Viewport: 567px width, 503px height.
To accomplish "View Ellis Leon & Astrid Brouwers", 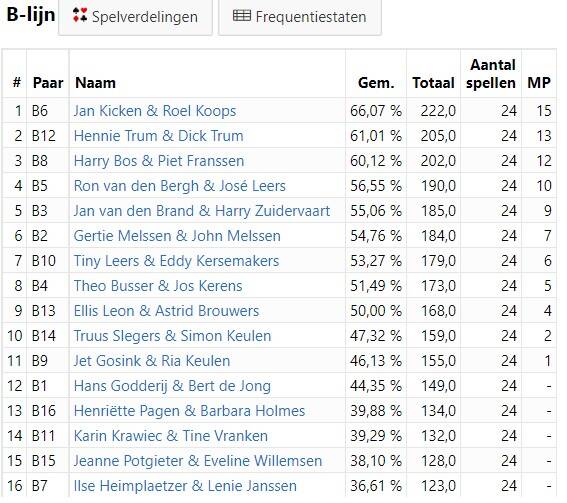I will 166,311.
